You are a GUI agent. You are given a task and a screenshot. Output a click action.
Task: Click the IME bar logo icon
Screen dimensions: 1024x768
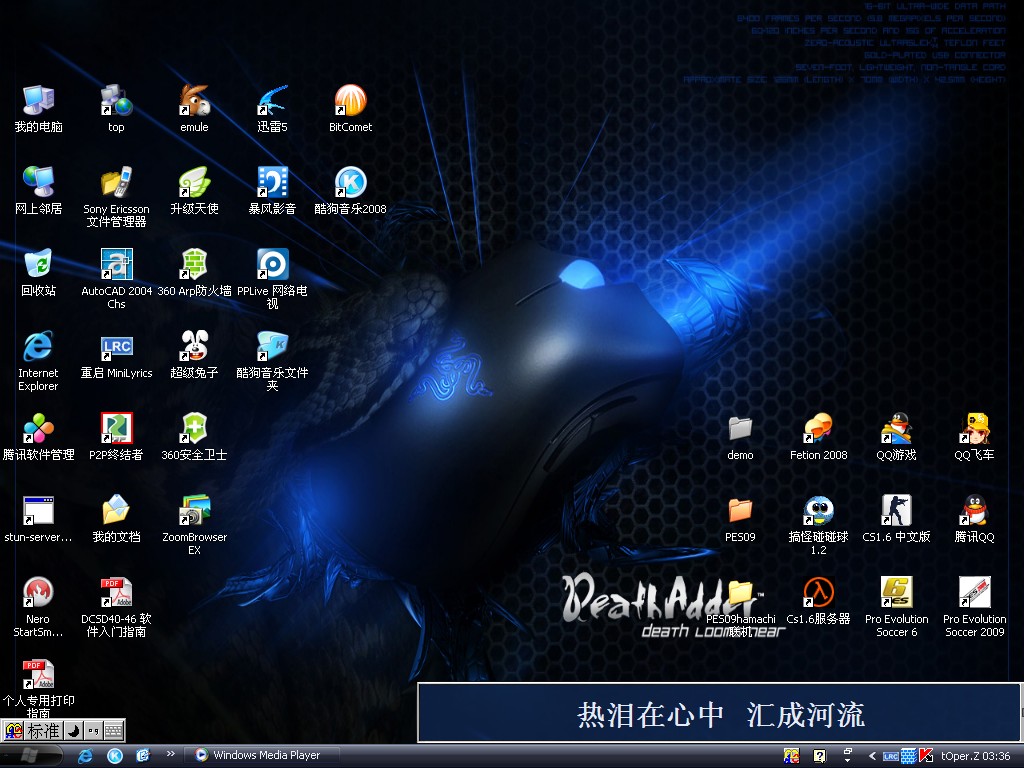pos(13,730)
